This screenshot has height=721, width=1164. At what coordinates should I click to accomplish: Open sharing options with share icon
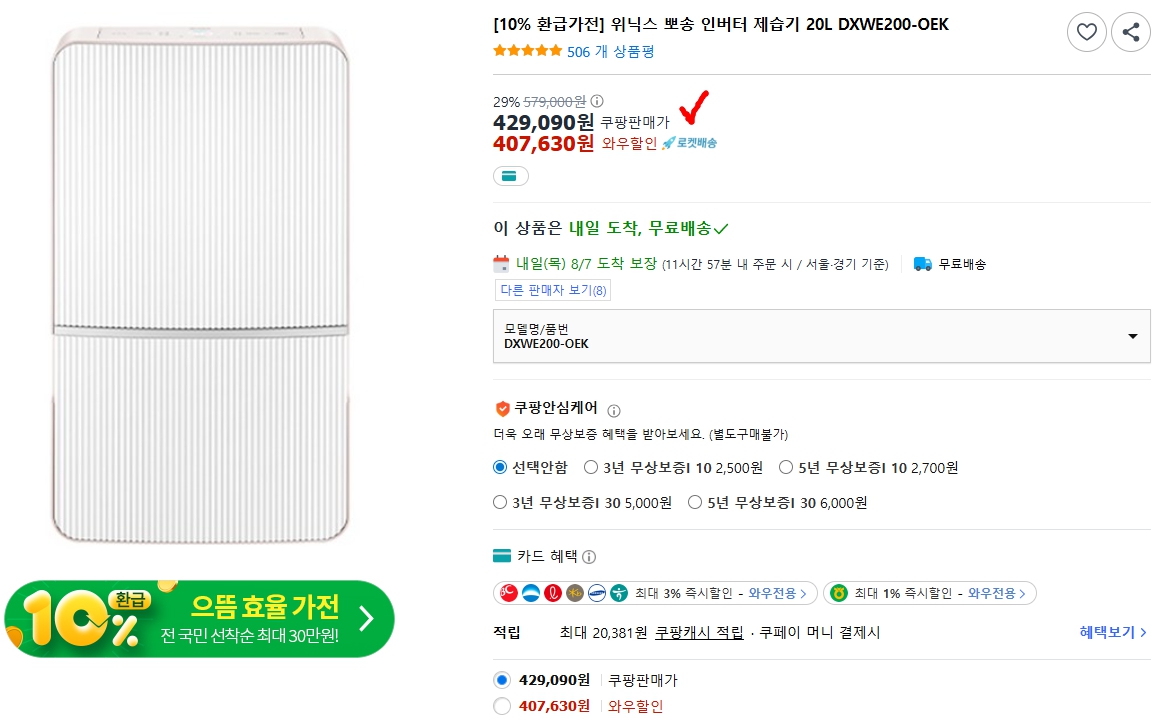click(x=1131, y=32)
